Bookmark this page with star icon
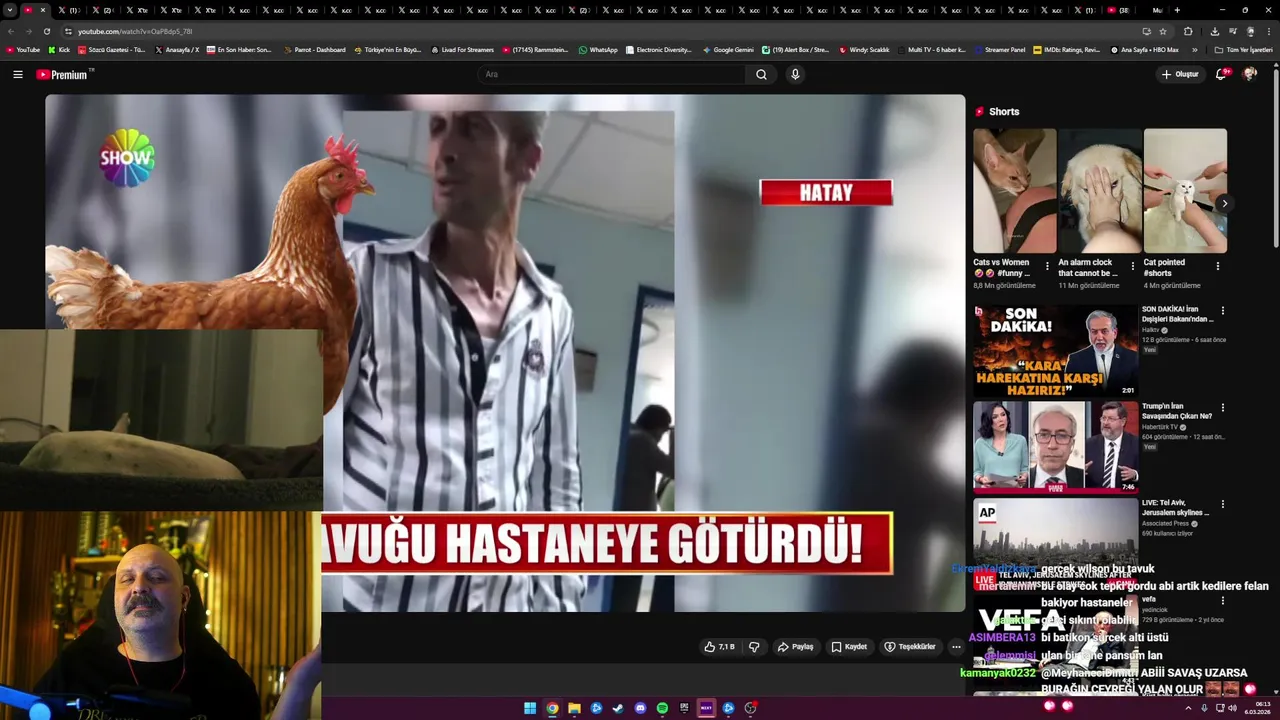 [x=1163, y=31]
